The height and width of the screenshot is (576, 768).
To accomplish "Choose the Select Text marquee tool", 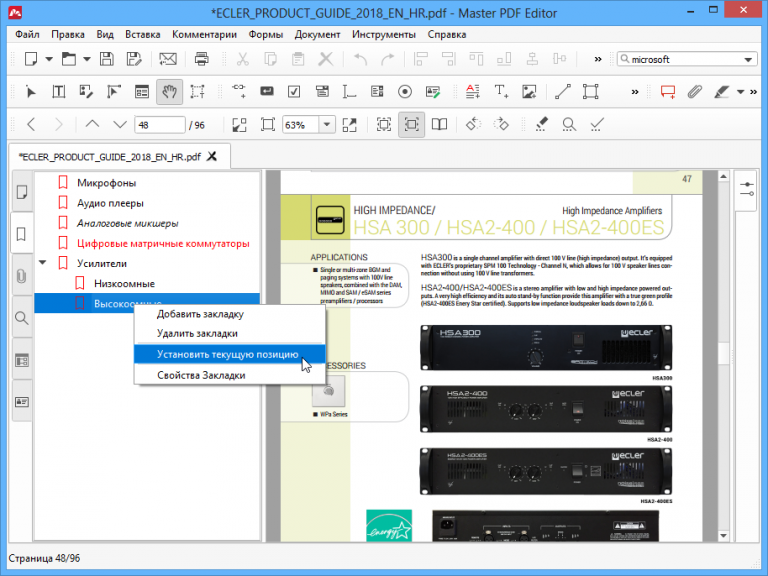I will (x=197, y=92).
